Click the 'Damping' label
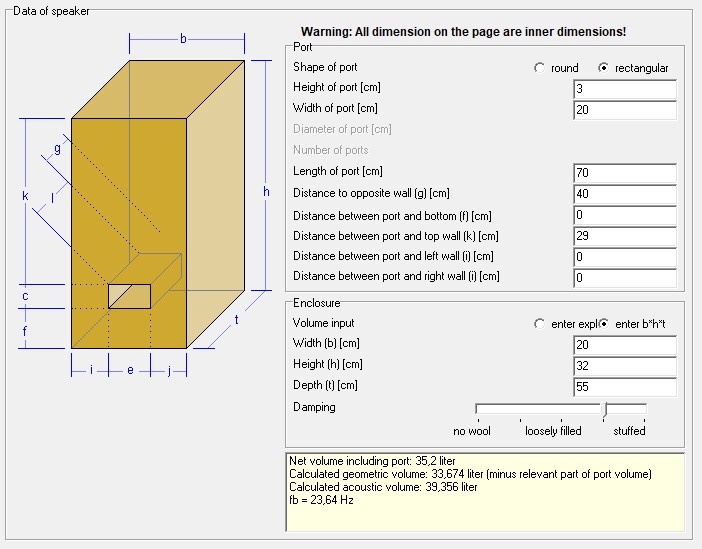Screen dimensions: 702x549 [x=314, y=407]
